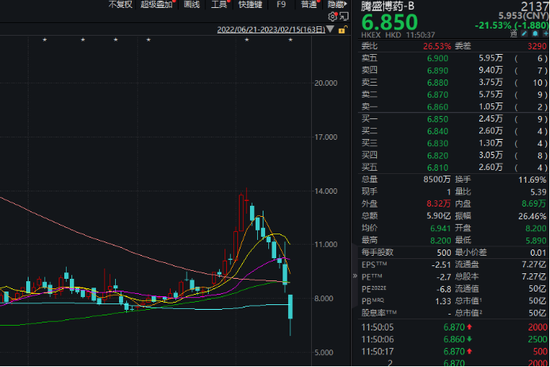Click the 卖一 ask price 6.860
The width and height of the screenshot is (550, 367).
(437, 107)
